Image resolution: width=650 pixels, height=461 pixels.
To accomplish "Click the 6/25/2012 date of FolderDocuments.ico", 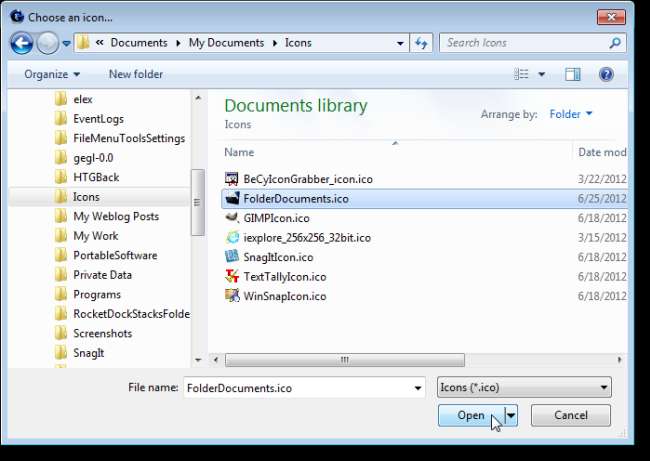I will 602,199.
